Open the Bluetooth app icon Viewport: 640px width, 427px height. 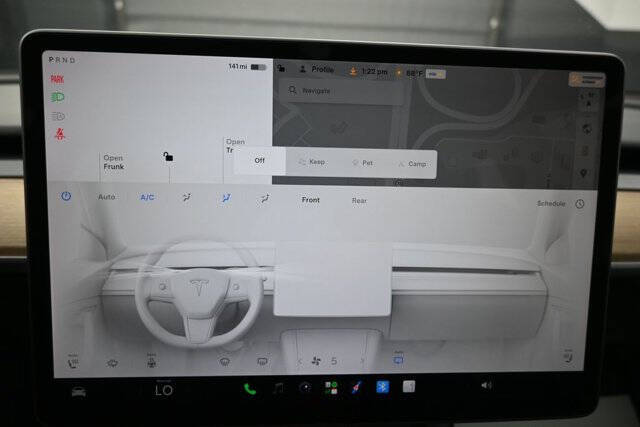point(382,387)
